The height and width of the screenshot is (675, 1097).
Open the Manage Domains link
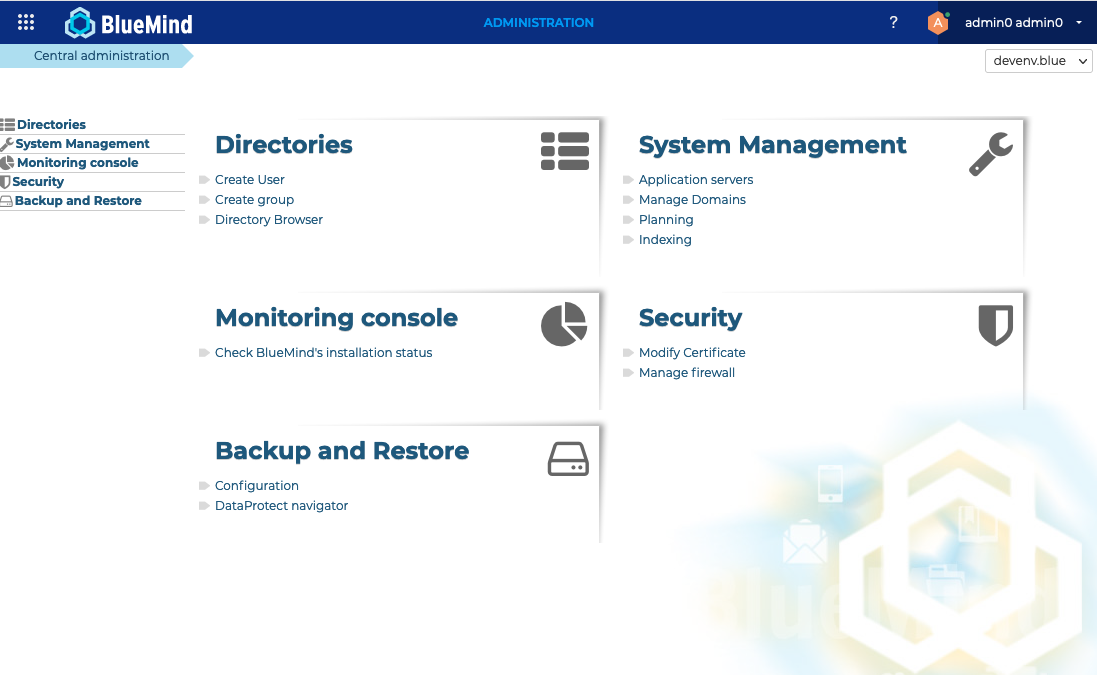692,200
